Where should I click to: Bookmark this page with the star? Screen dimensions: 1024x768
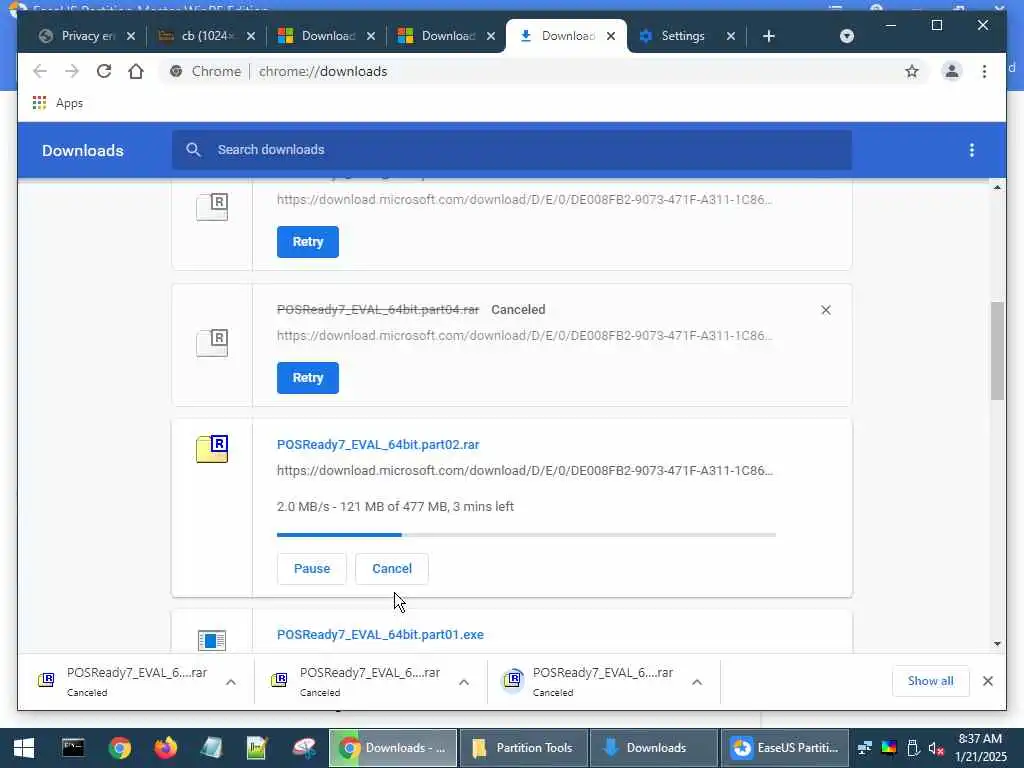point(912,71)
